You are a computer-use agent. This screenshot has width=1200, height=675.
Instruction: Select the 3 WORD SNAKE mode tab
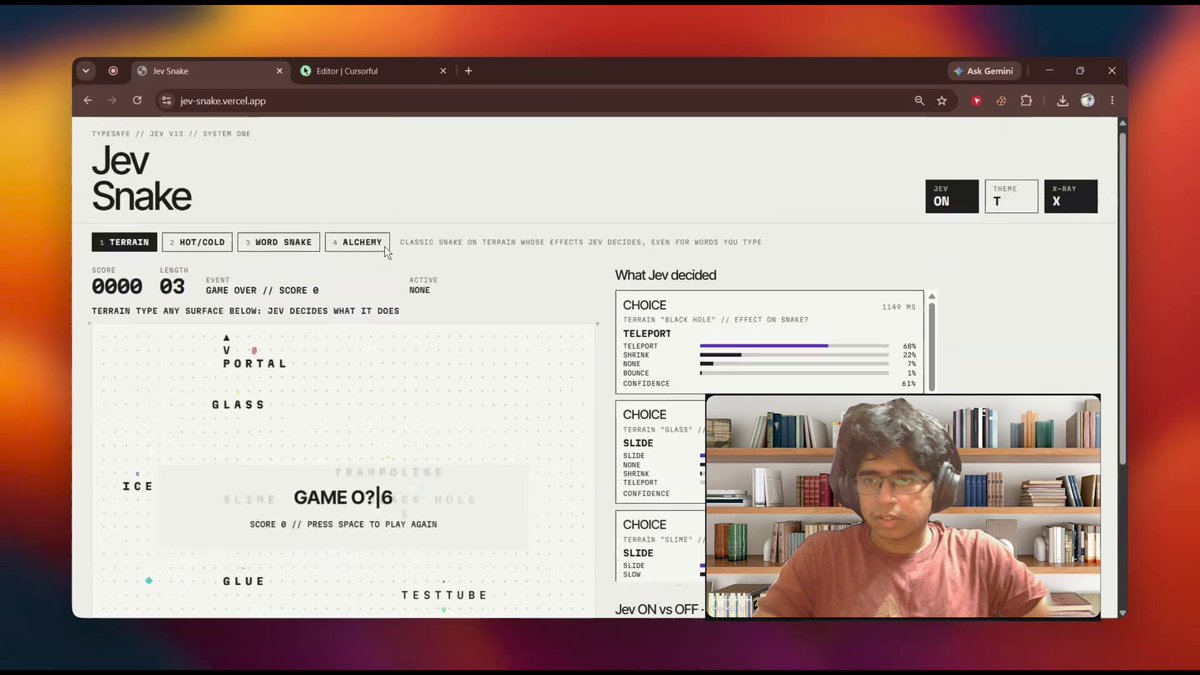click(279, 242)
